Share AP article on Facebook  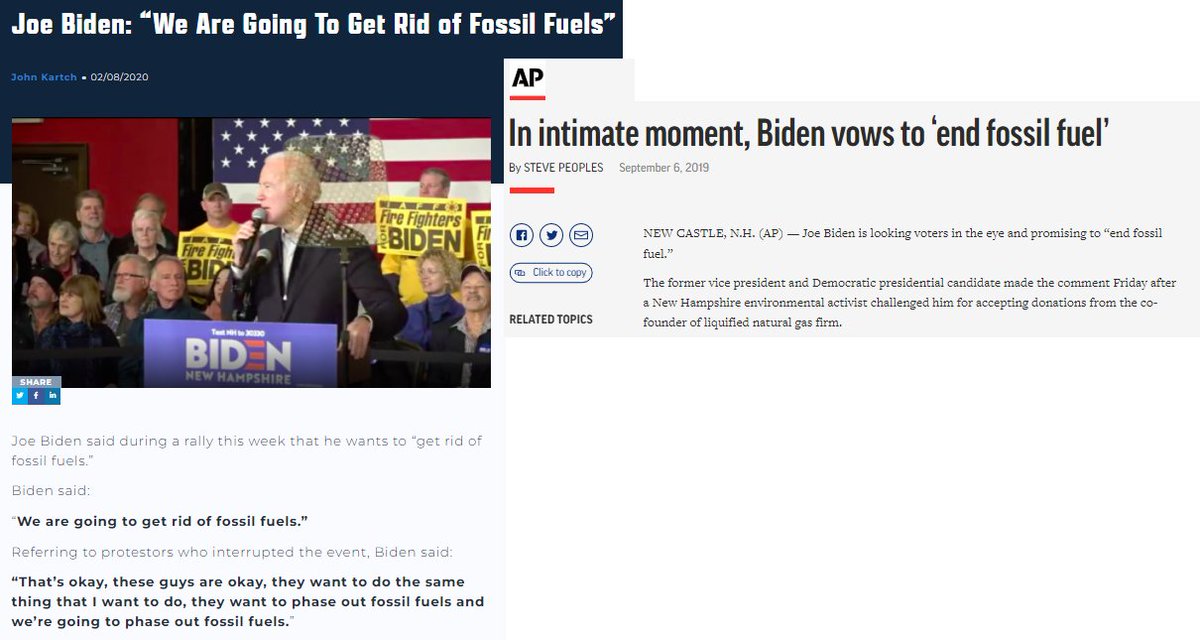pyautogui.click(x=521, y=236)
